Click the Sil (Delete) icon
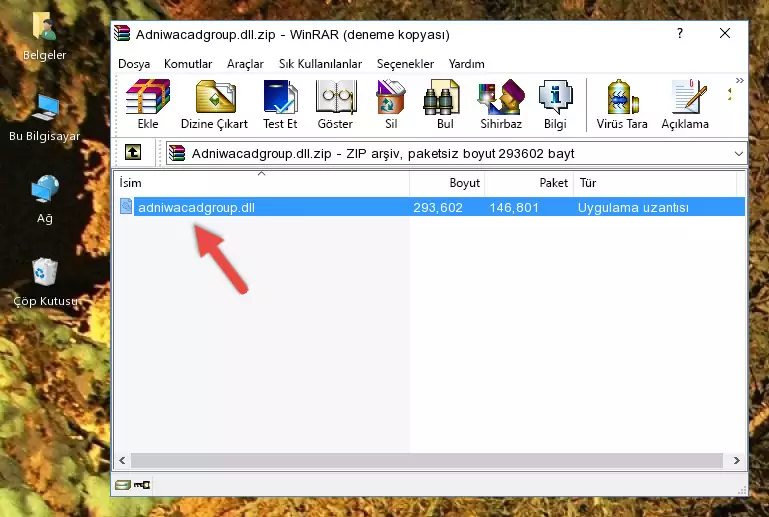 tap(391, 104)
